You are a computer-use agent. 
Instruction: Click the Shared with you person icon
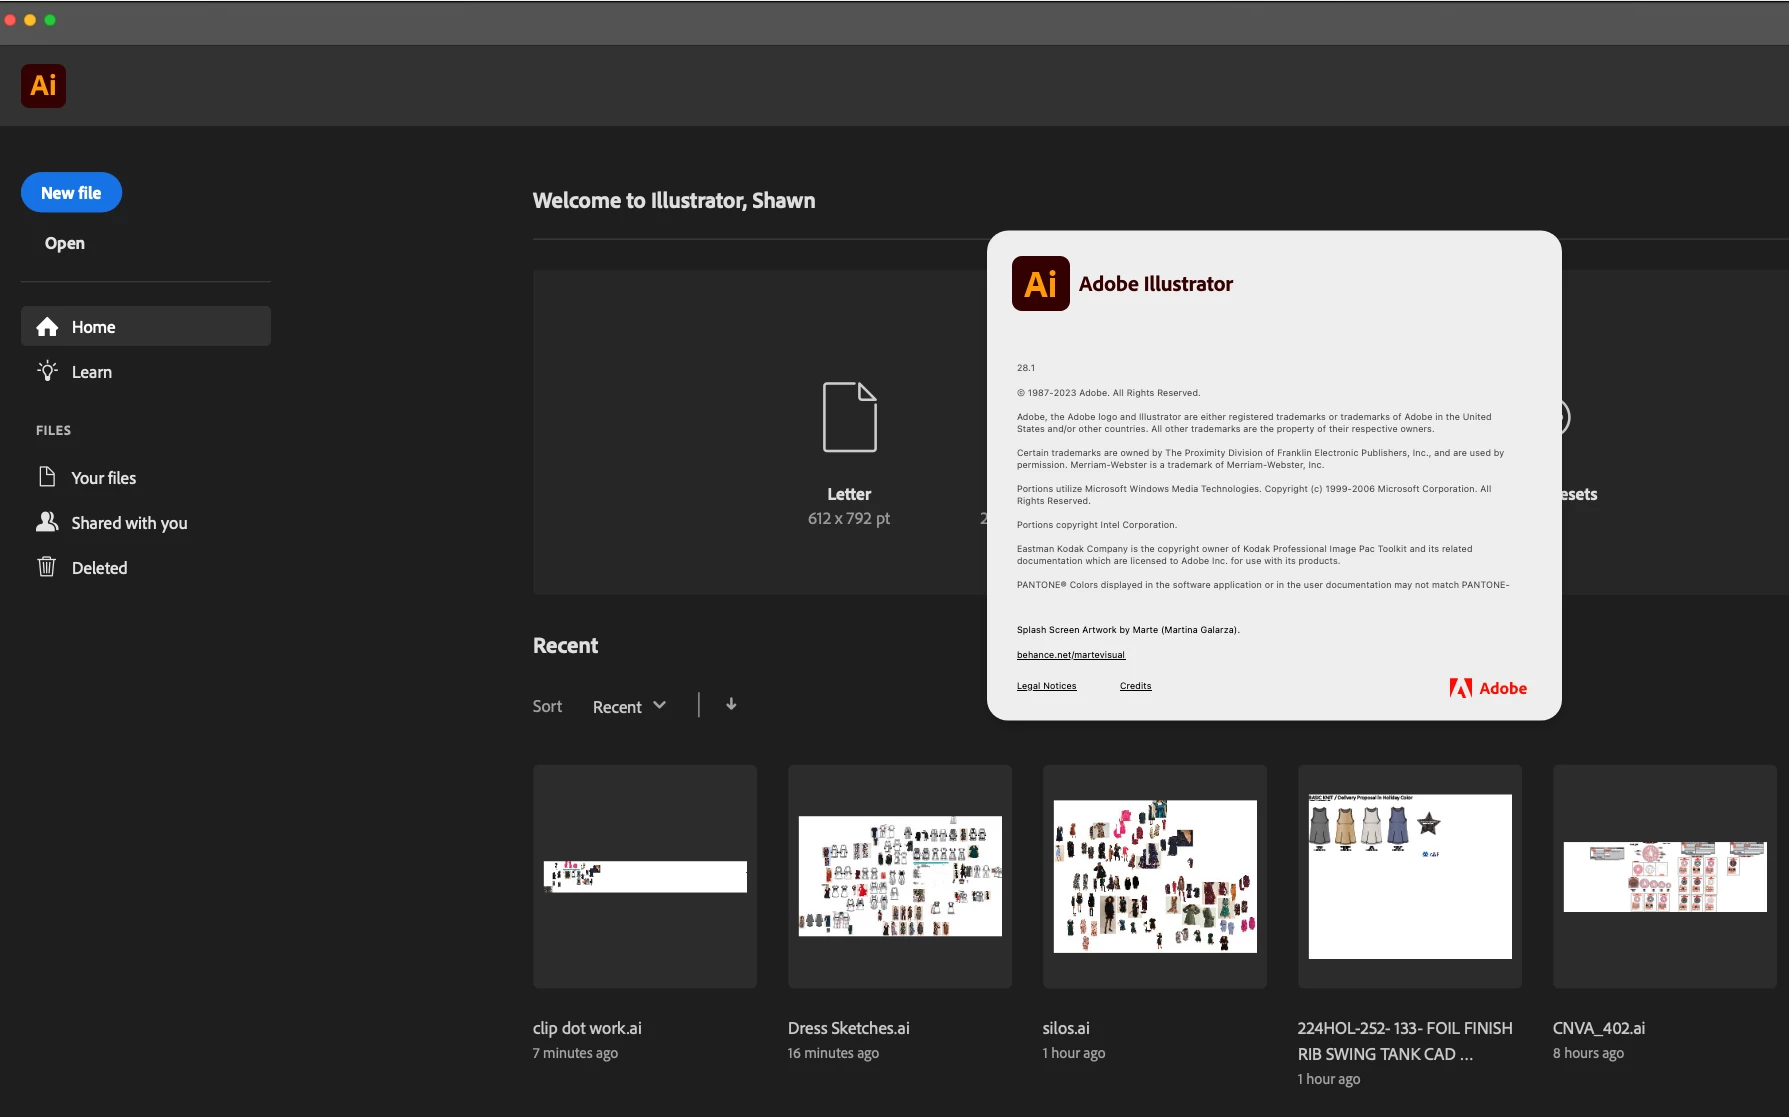click(47, 521)
